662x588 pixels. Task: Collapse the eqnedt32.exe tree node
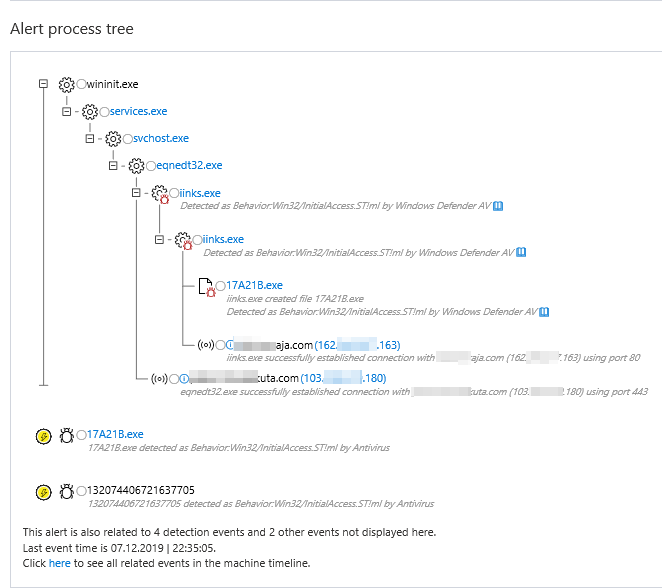[x=113, y=165]
